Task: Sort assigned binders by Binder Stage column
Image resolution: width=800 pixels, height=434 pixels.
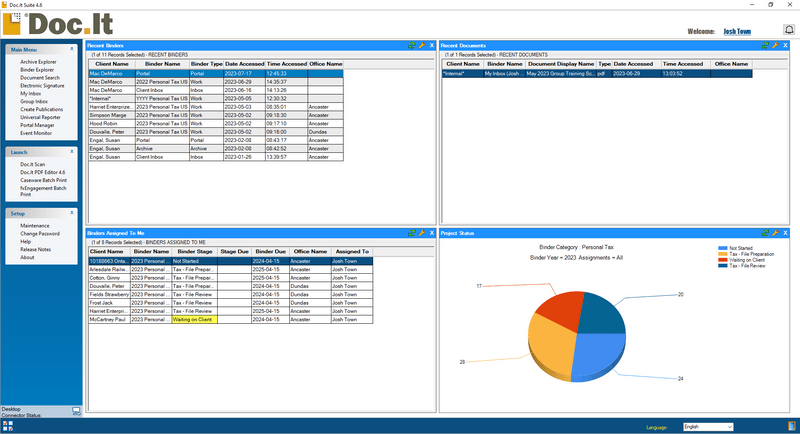Action: 194,251
